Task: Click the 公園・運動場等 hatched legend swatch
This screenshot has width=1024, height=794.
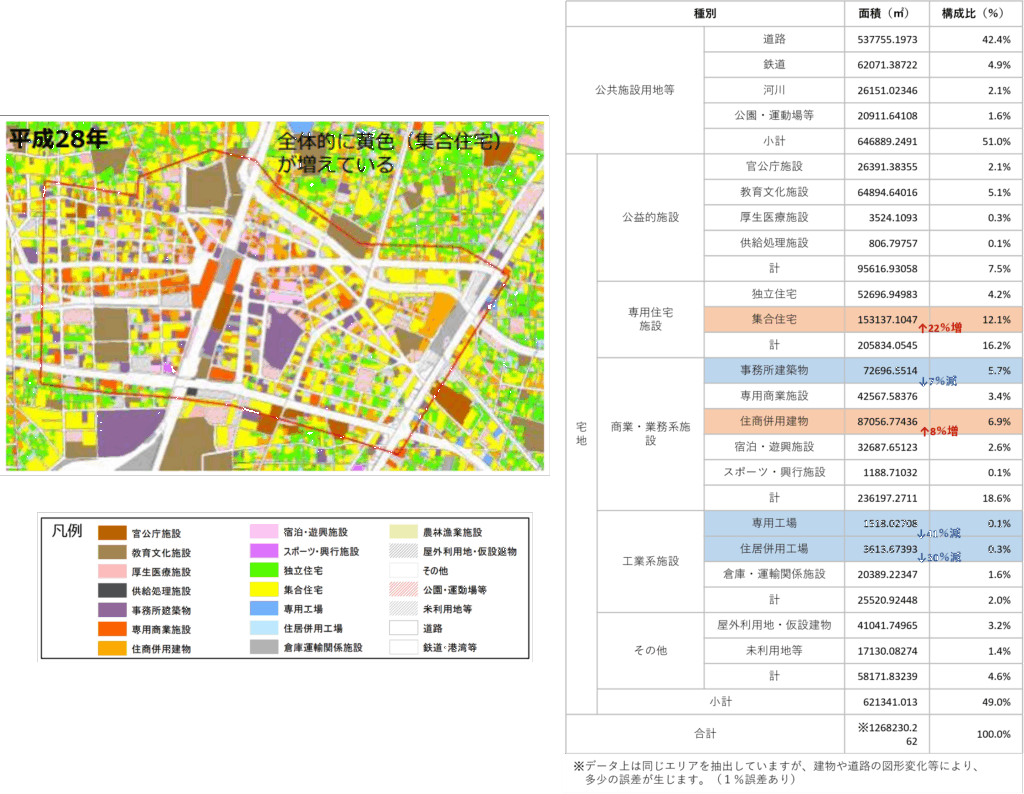Action: (404, 590)
